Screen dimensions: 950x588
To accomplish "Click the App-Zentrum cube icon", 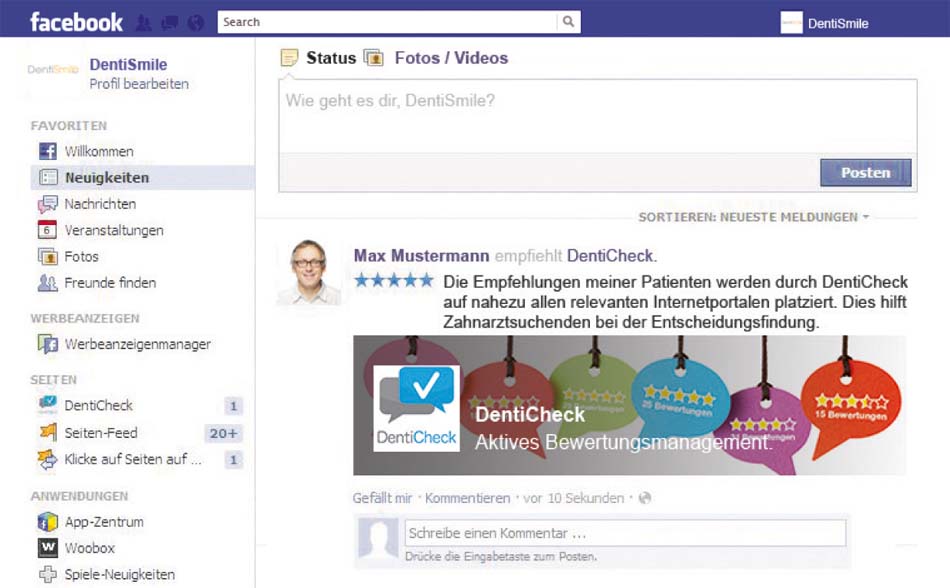I will tap(48, 521).
